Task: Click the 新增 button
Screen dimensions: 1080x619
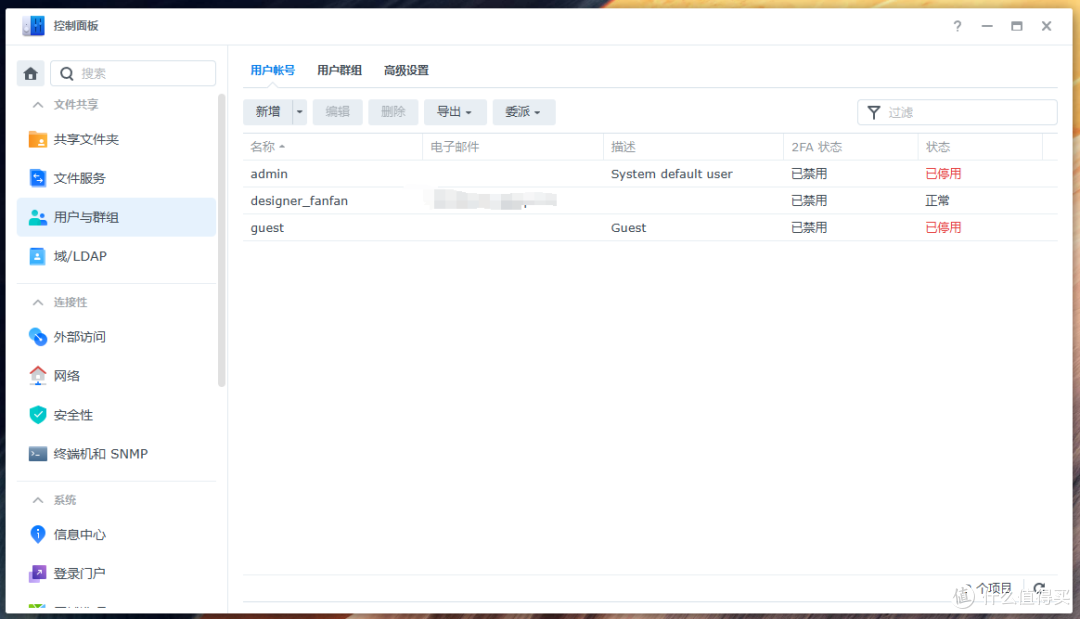Action: [268, 112]
